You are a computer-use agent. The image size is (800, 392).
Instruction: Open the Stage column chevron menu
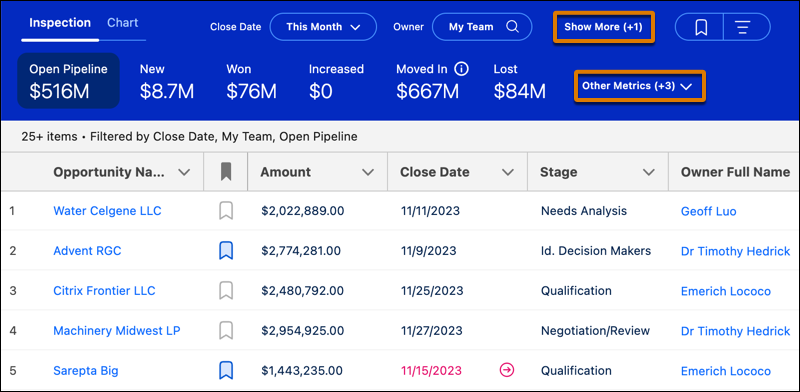point(648,173)
